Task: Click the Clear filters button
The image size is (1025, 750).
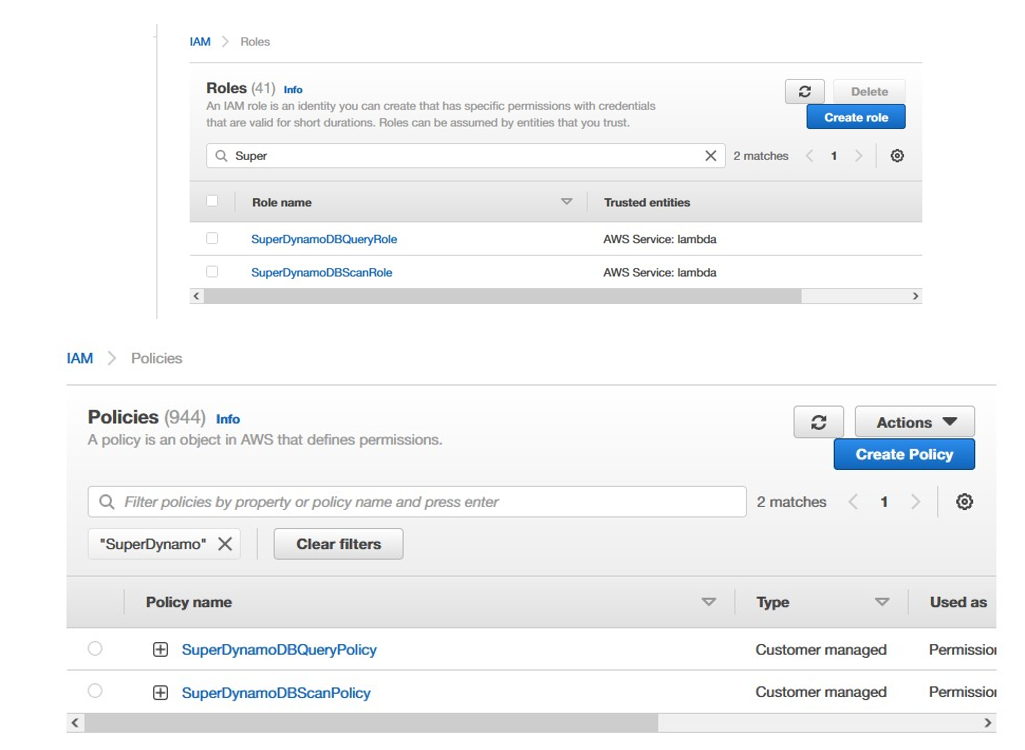Action: pos(339,544)
